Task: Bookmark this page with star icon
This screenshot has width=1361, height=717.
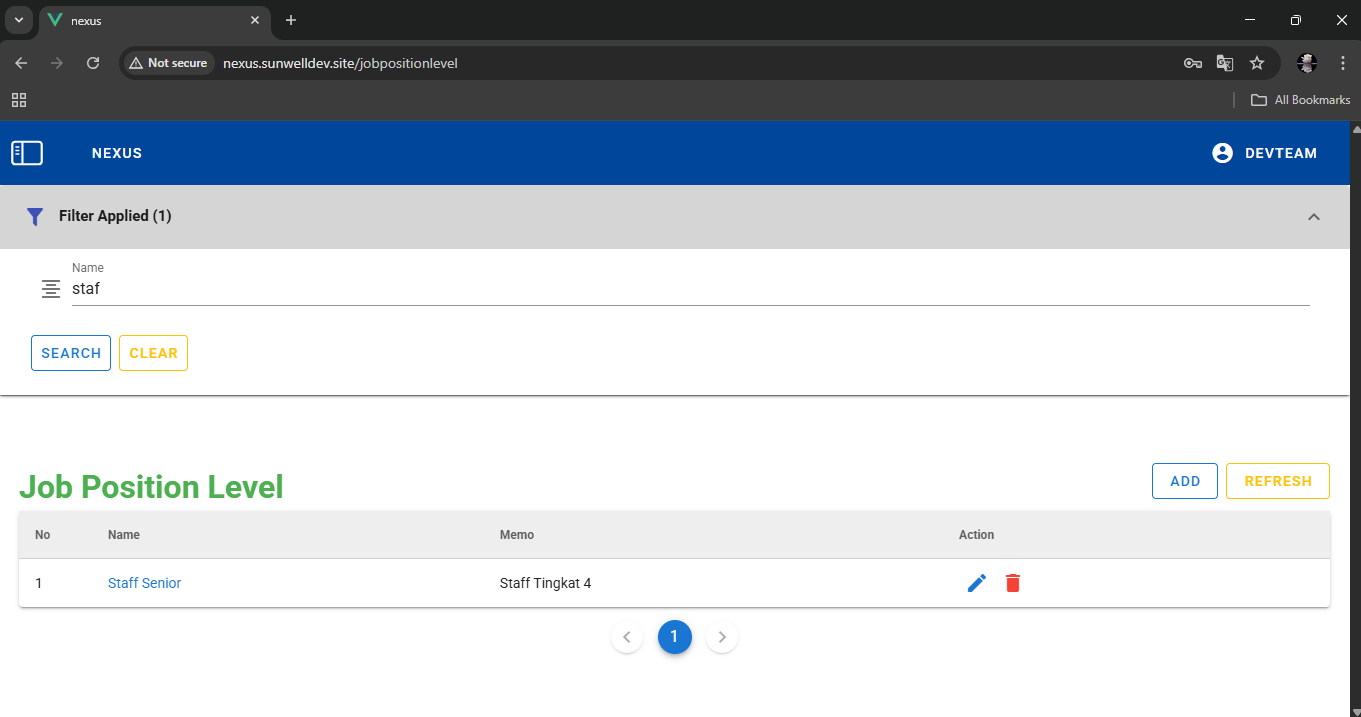Action: [x=1257, y=63]
